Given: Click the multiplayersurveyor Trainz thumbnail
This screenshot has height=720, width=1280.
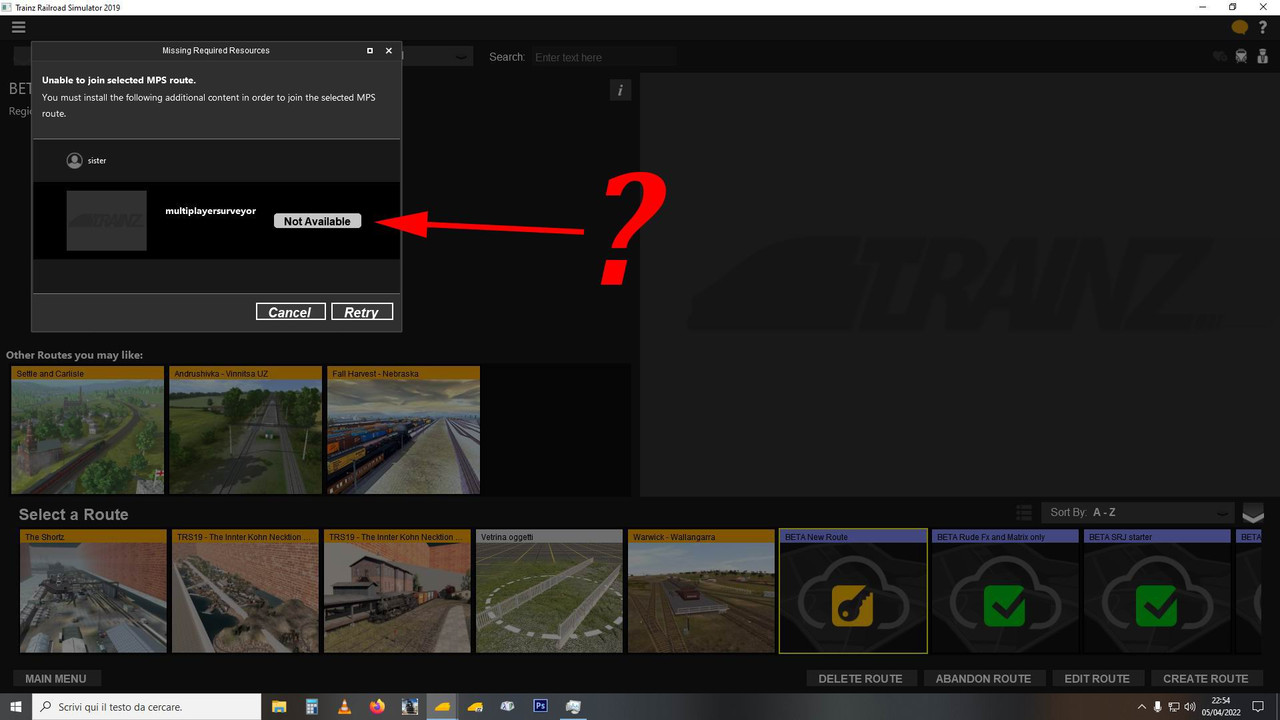Looking at the screenshot, I should pos(107,221).
